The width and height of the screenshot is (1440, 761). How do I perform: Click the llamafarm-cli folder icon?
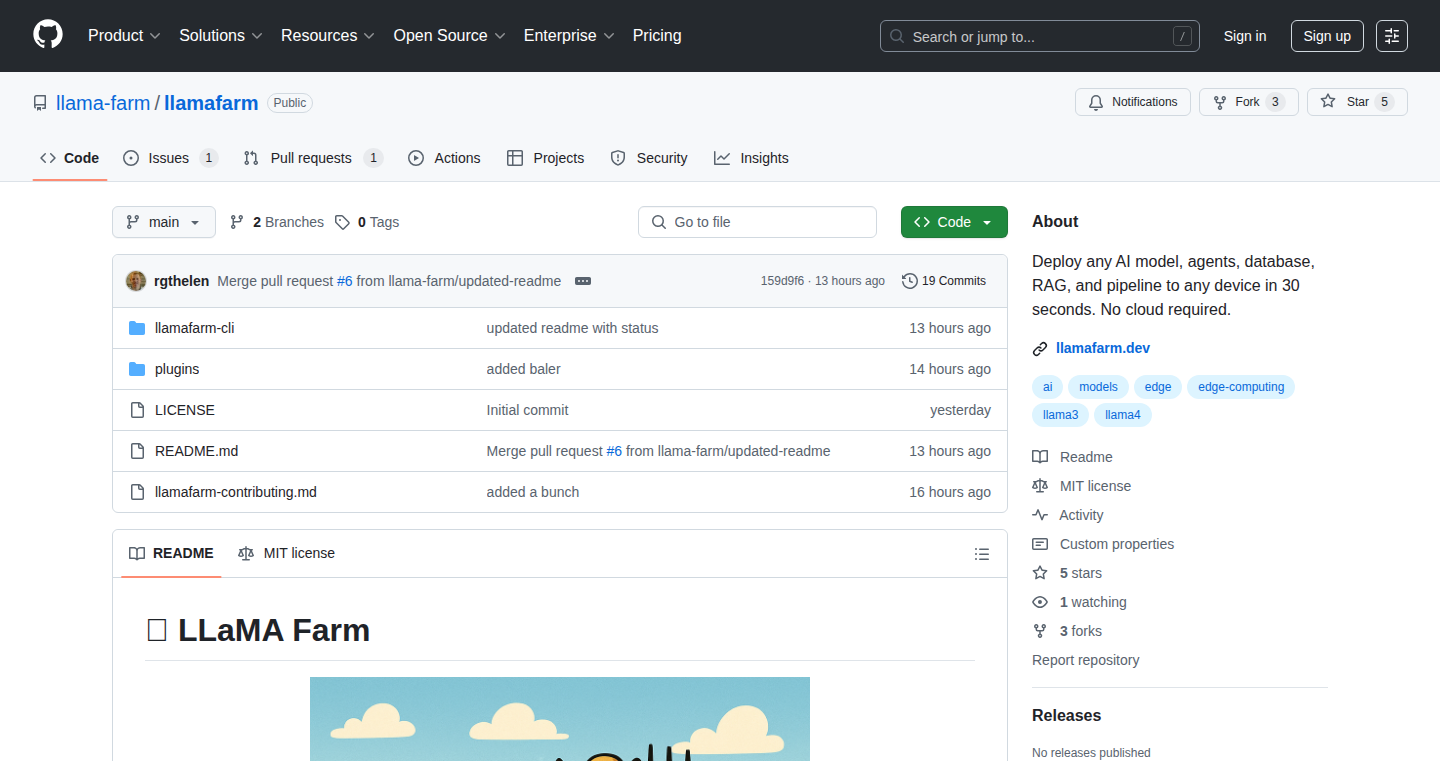tap(137, 328)
